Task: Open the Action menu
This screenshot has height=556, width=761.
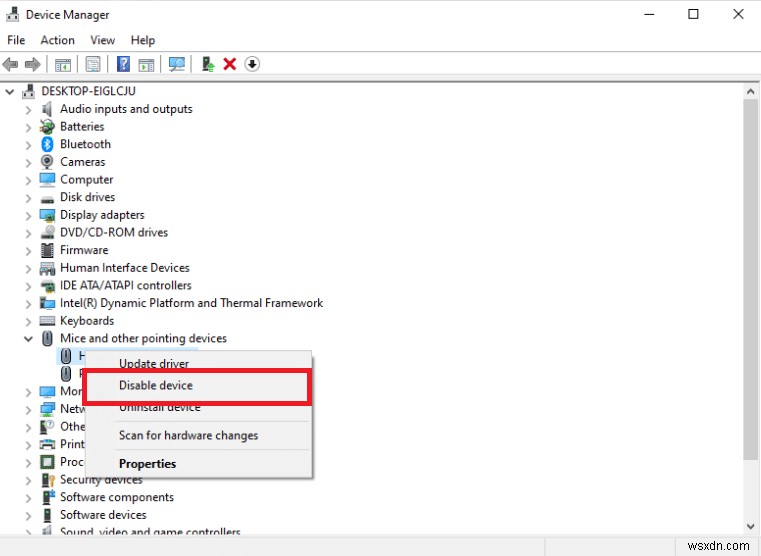Action: click(57, 40)
